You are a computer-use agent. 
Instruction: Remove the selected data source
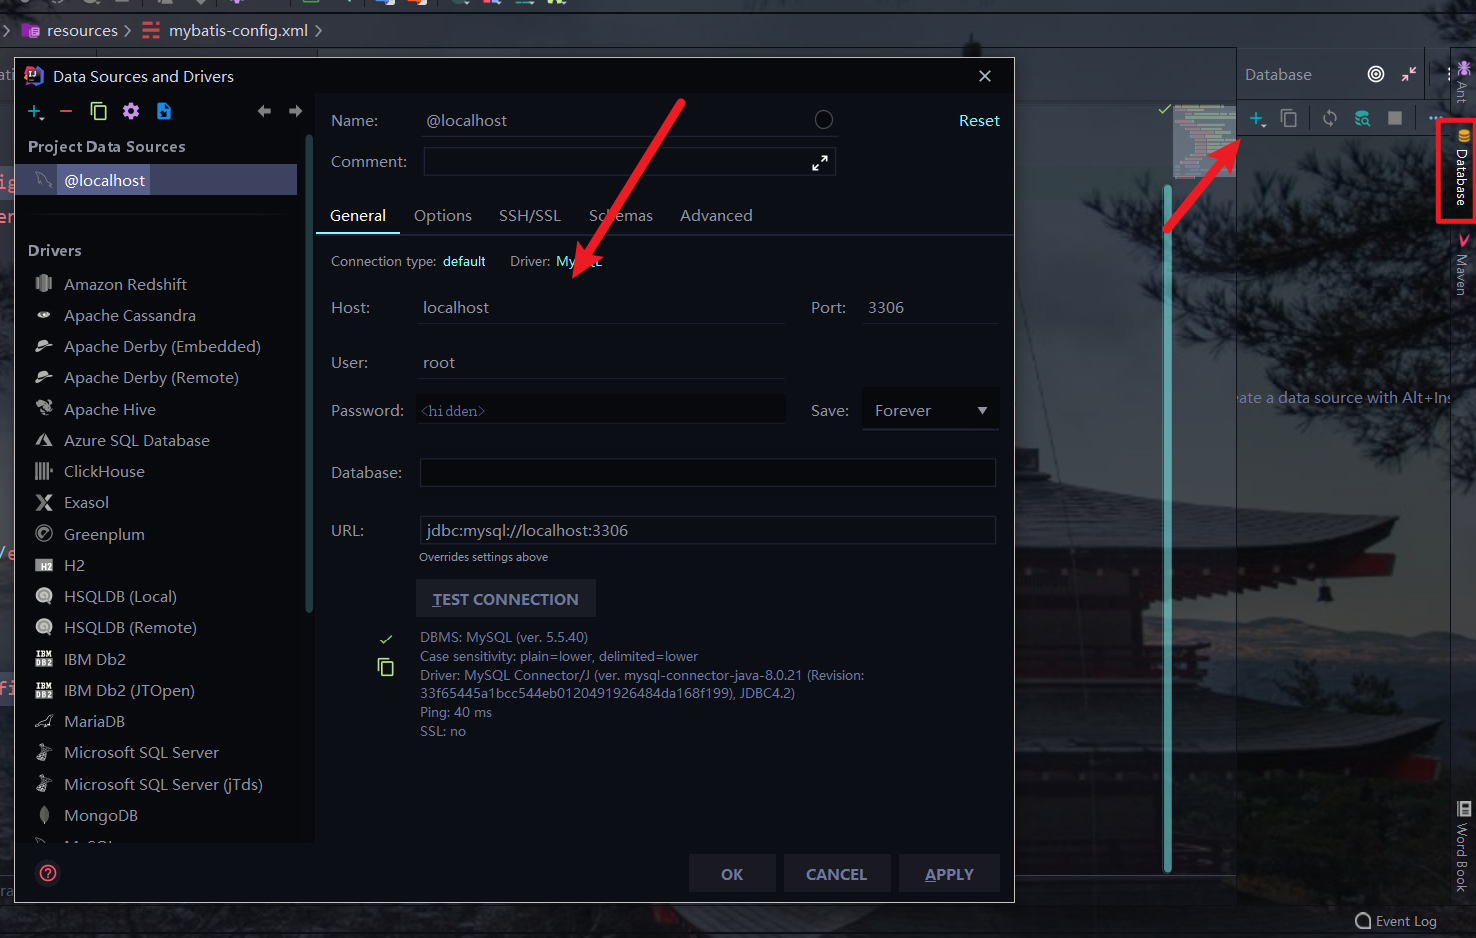click(x=66, y=112)
